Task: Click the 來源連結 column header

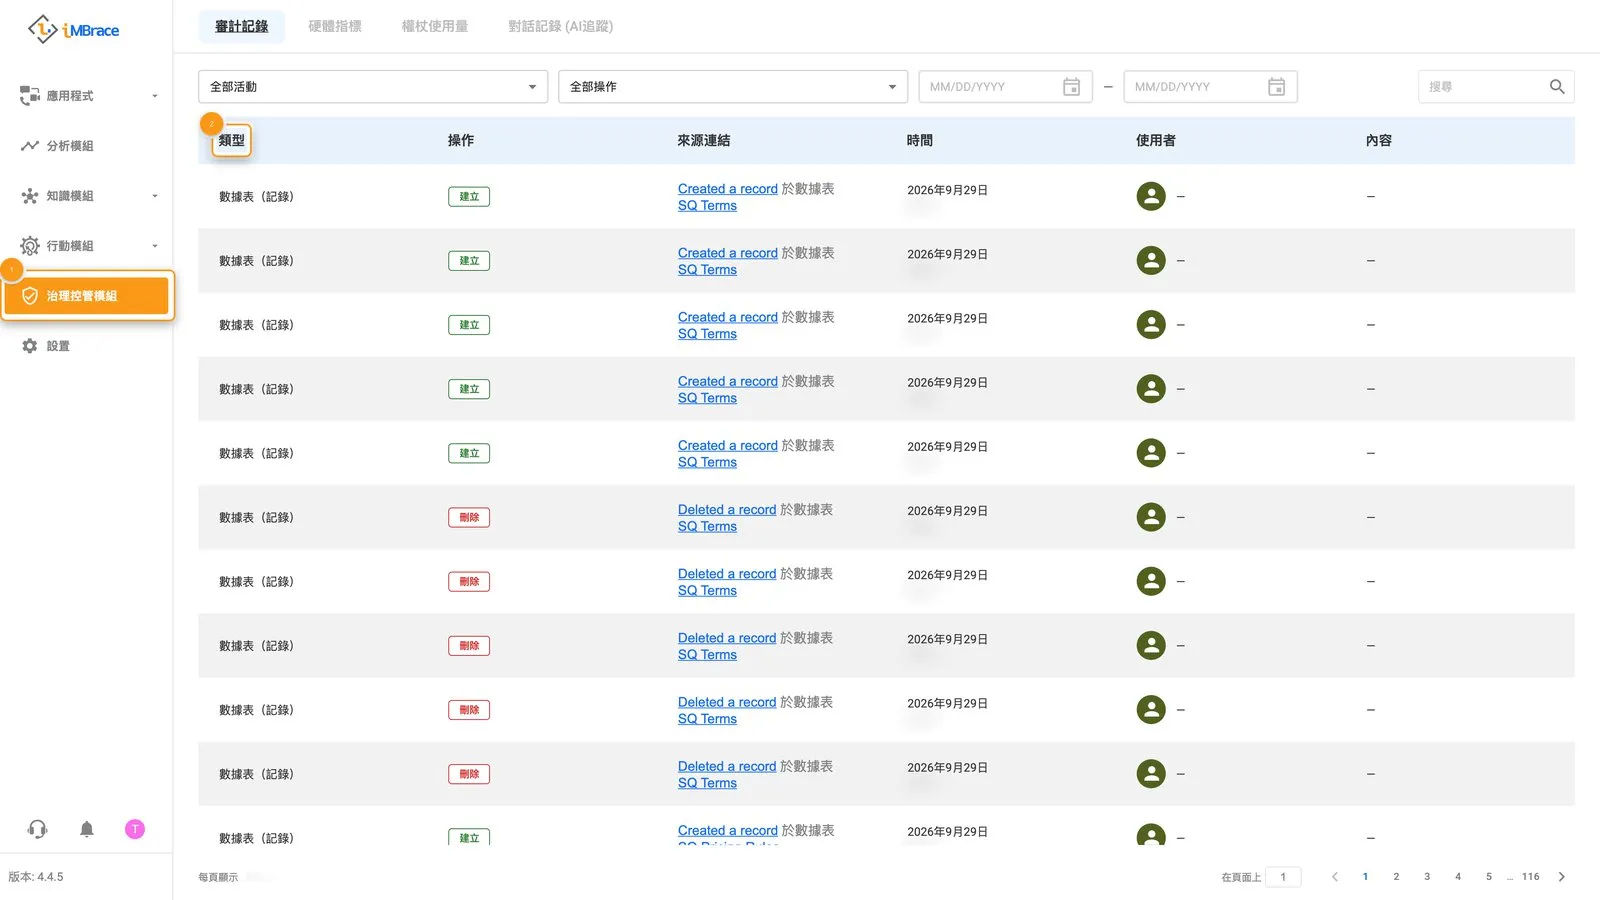Action: tap(704, 141)
